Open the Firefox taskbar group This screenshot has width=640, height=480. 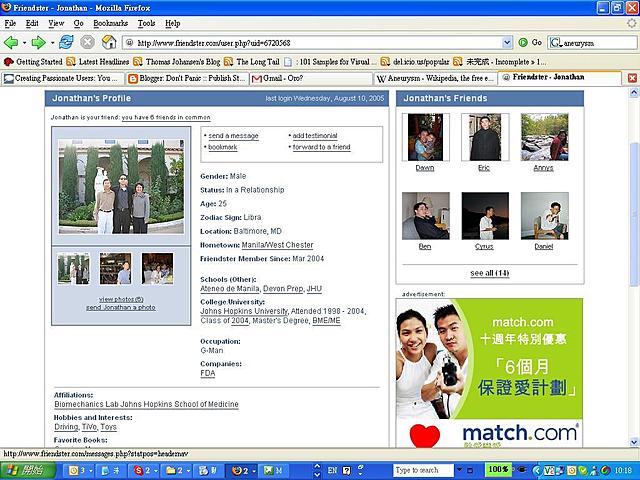(x=242, y=471)
